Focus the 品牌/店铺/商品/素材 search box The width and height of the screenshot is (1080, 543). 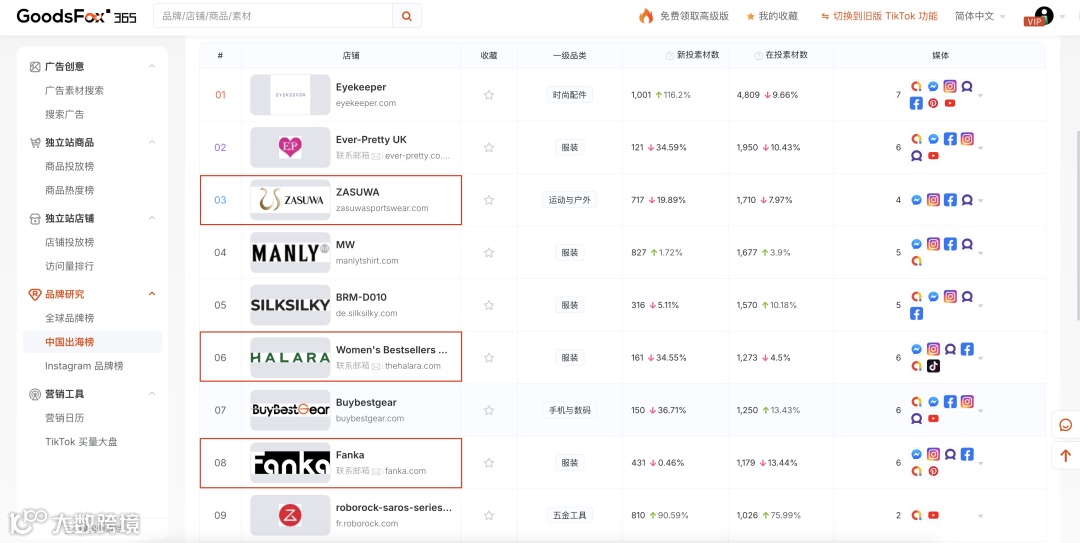coord(273,16)
